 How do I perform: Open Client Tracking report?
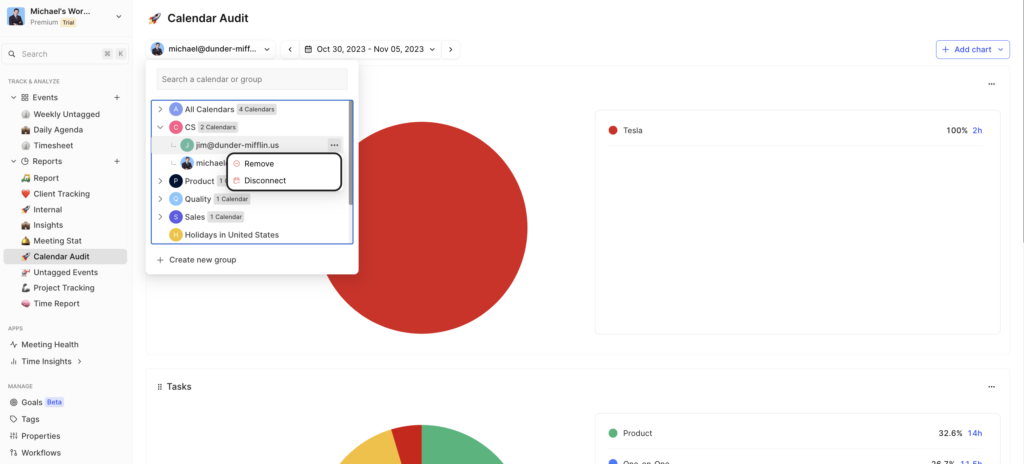[x=61, y=193]
